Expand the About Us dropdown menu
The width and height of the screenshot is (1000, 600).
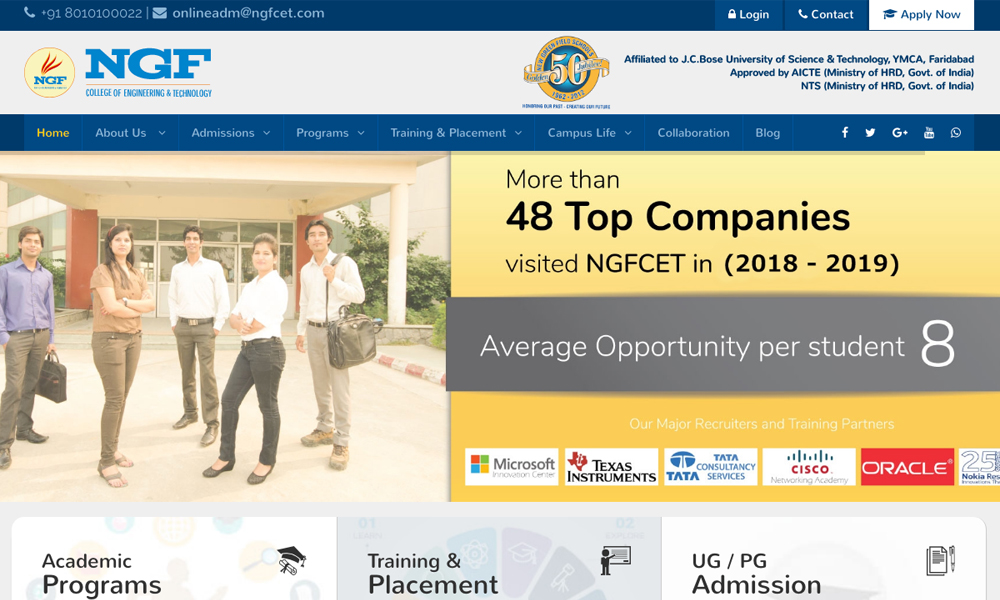130,133
